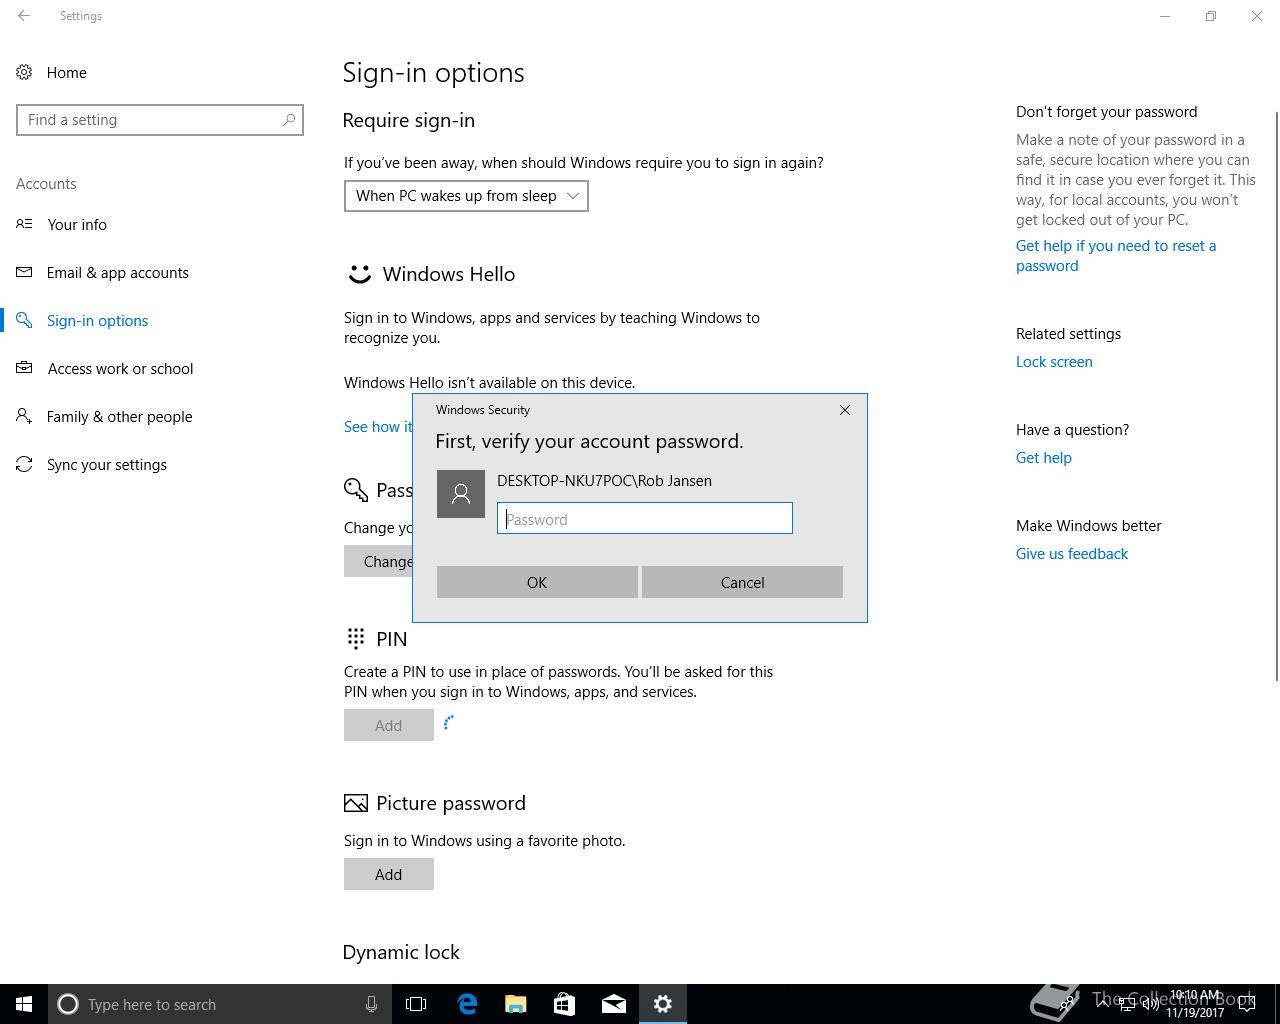Expand the When PC wakes up from sleep dropdown
Viewport: 1280px width, 1024px height.
[466, 196]
